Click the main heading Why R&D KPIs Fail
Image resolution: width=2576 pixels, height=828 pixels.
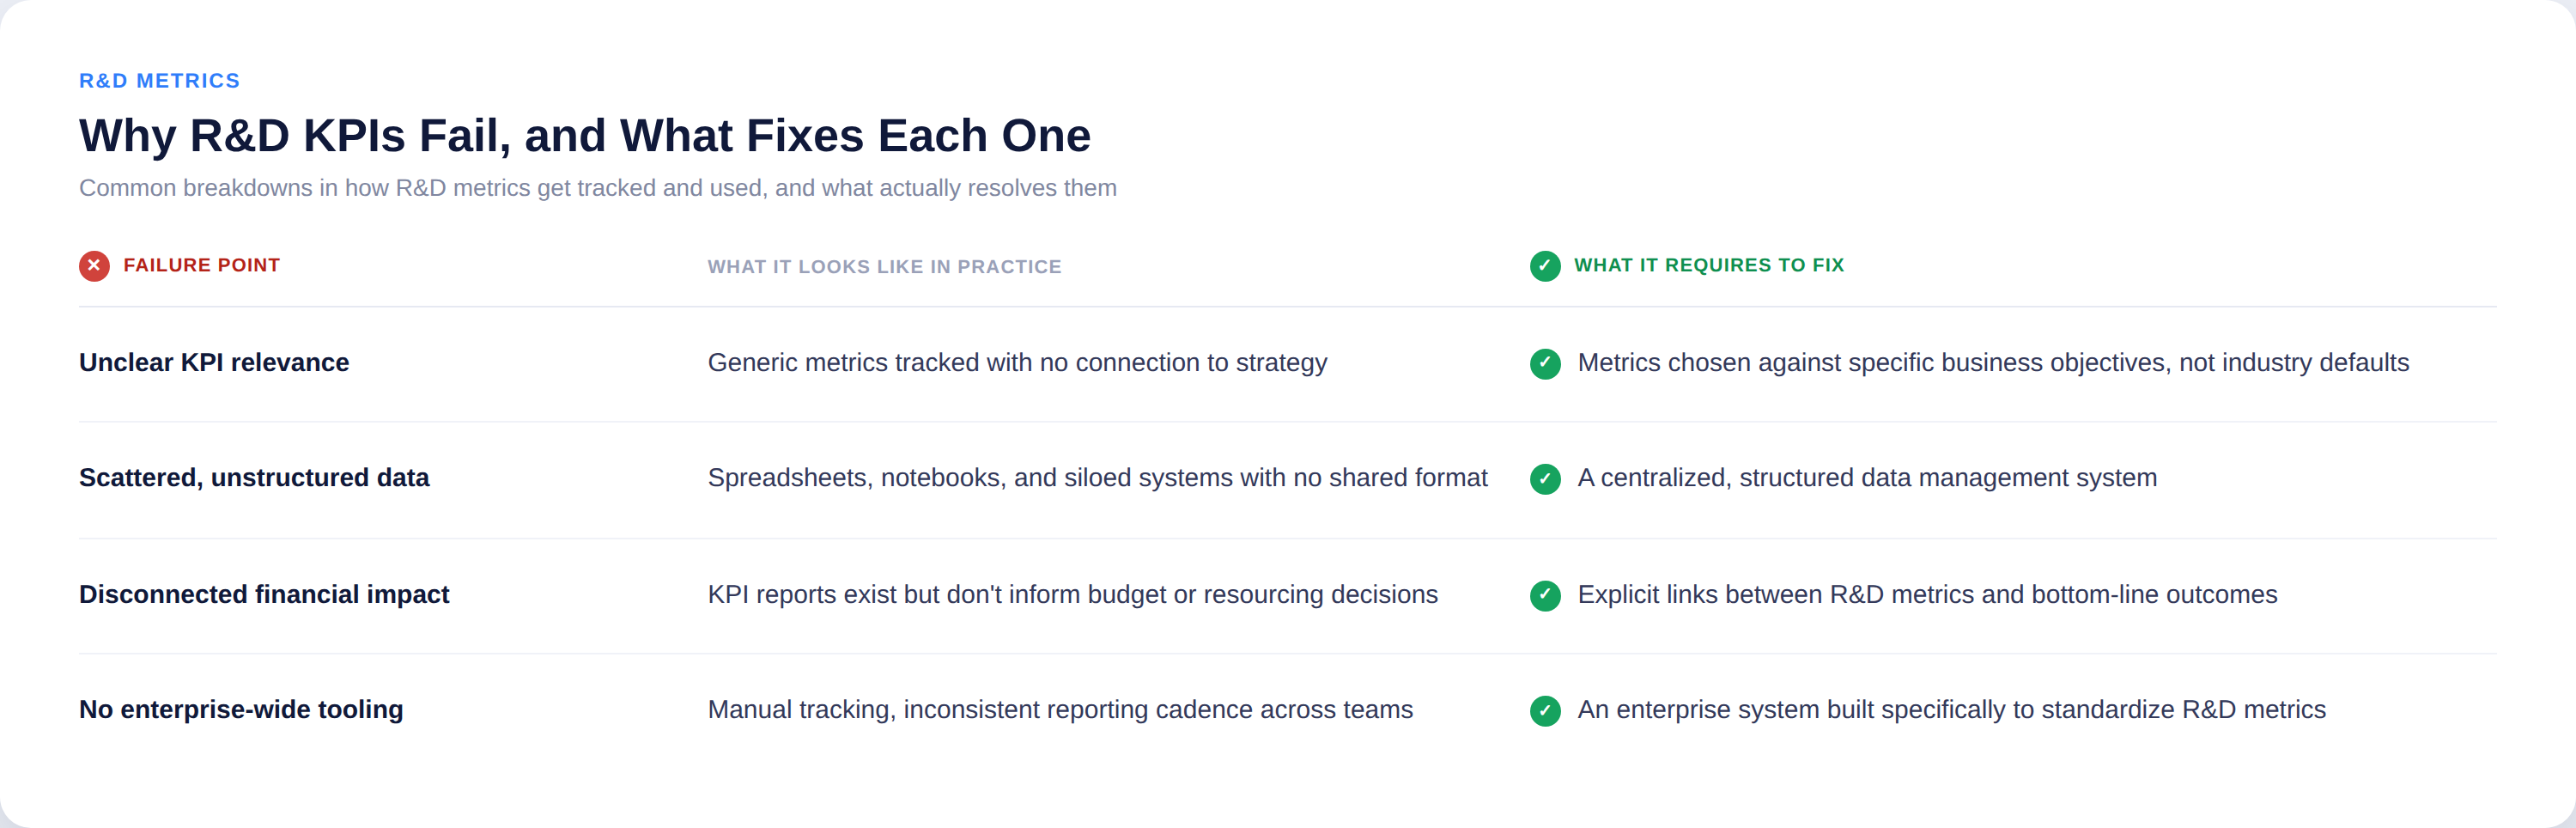pos(585,135)
